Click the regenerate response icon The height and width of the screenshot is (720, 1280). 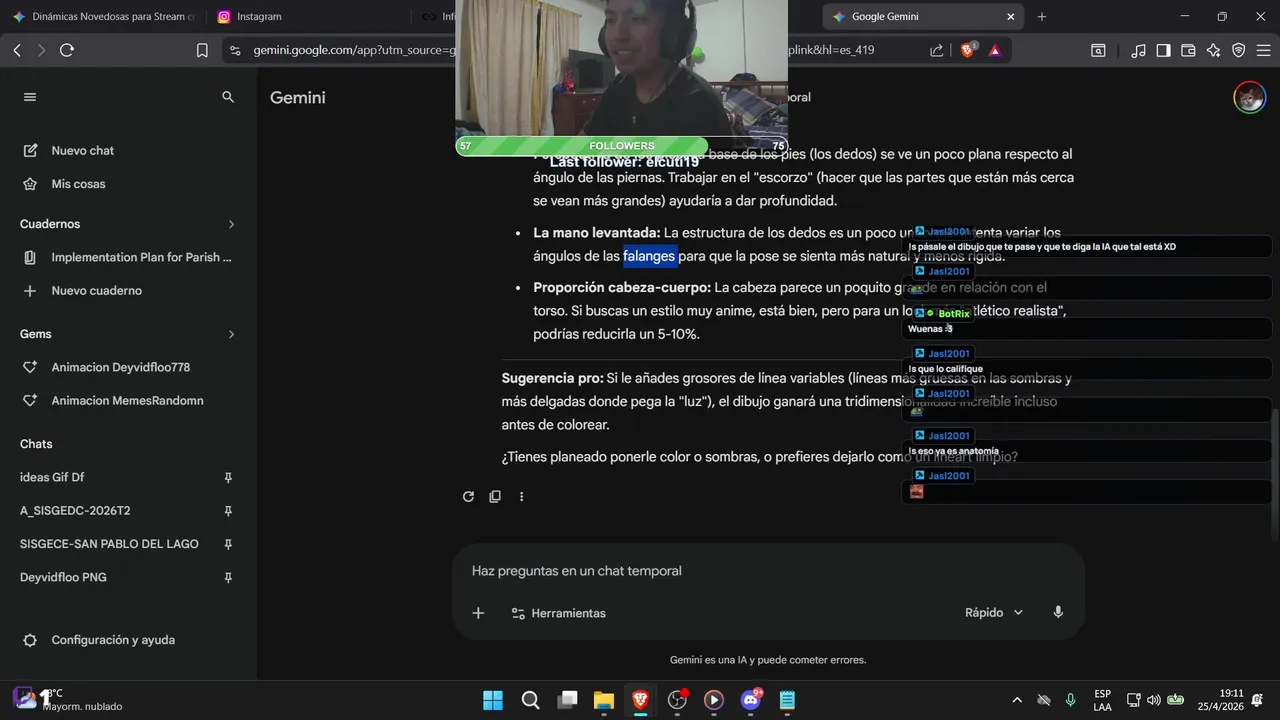[468, 496]
